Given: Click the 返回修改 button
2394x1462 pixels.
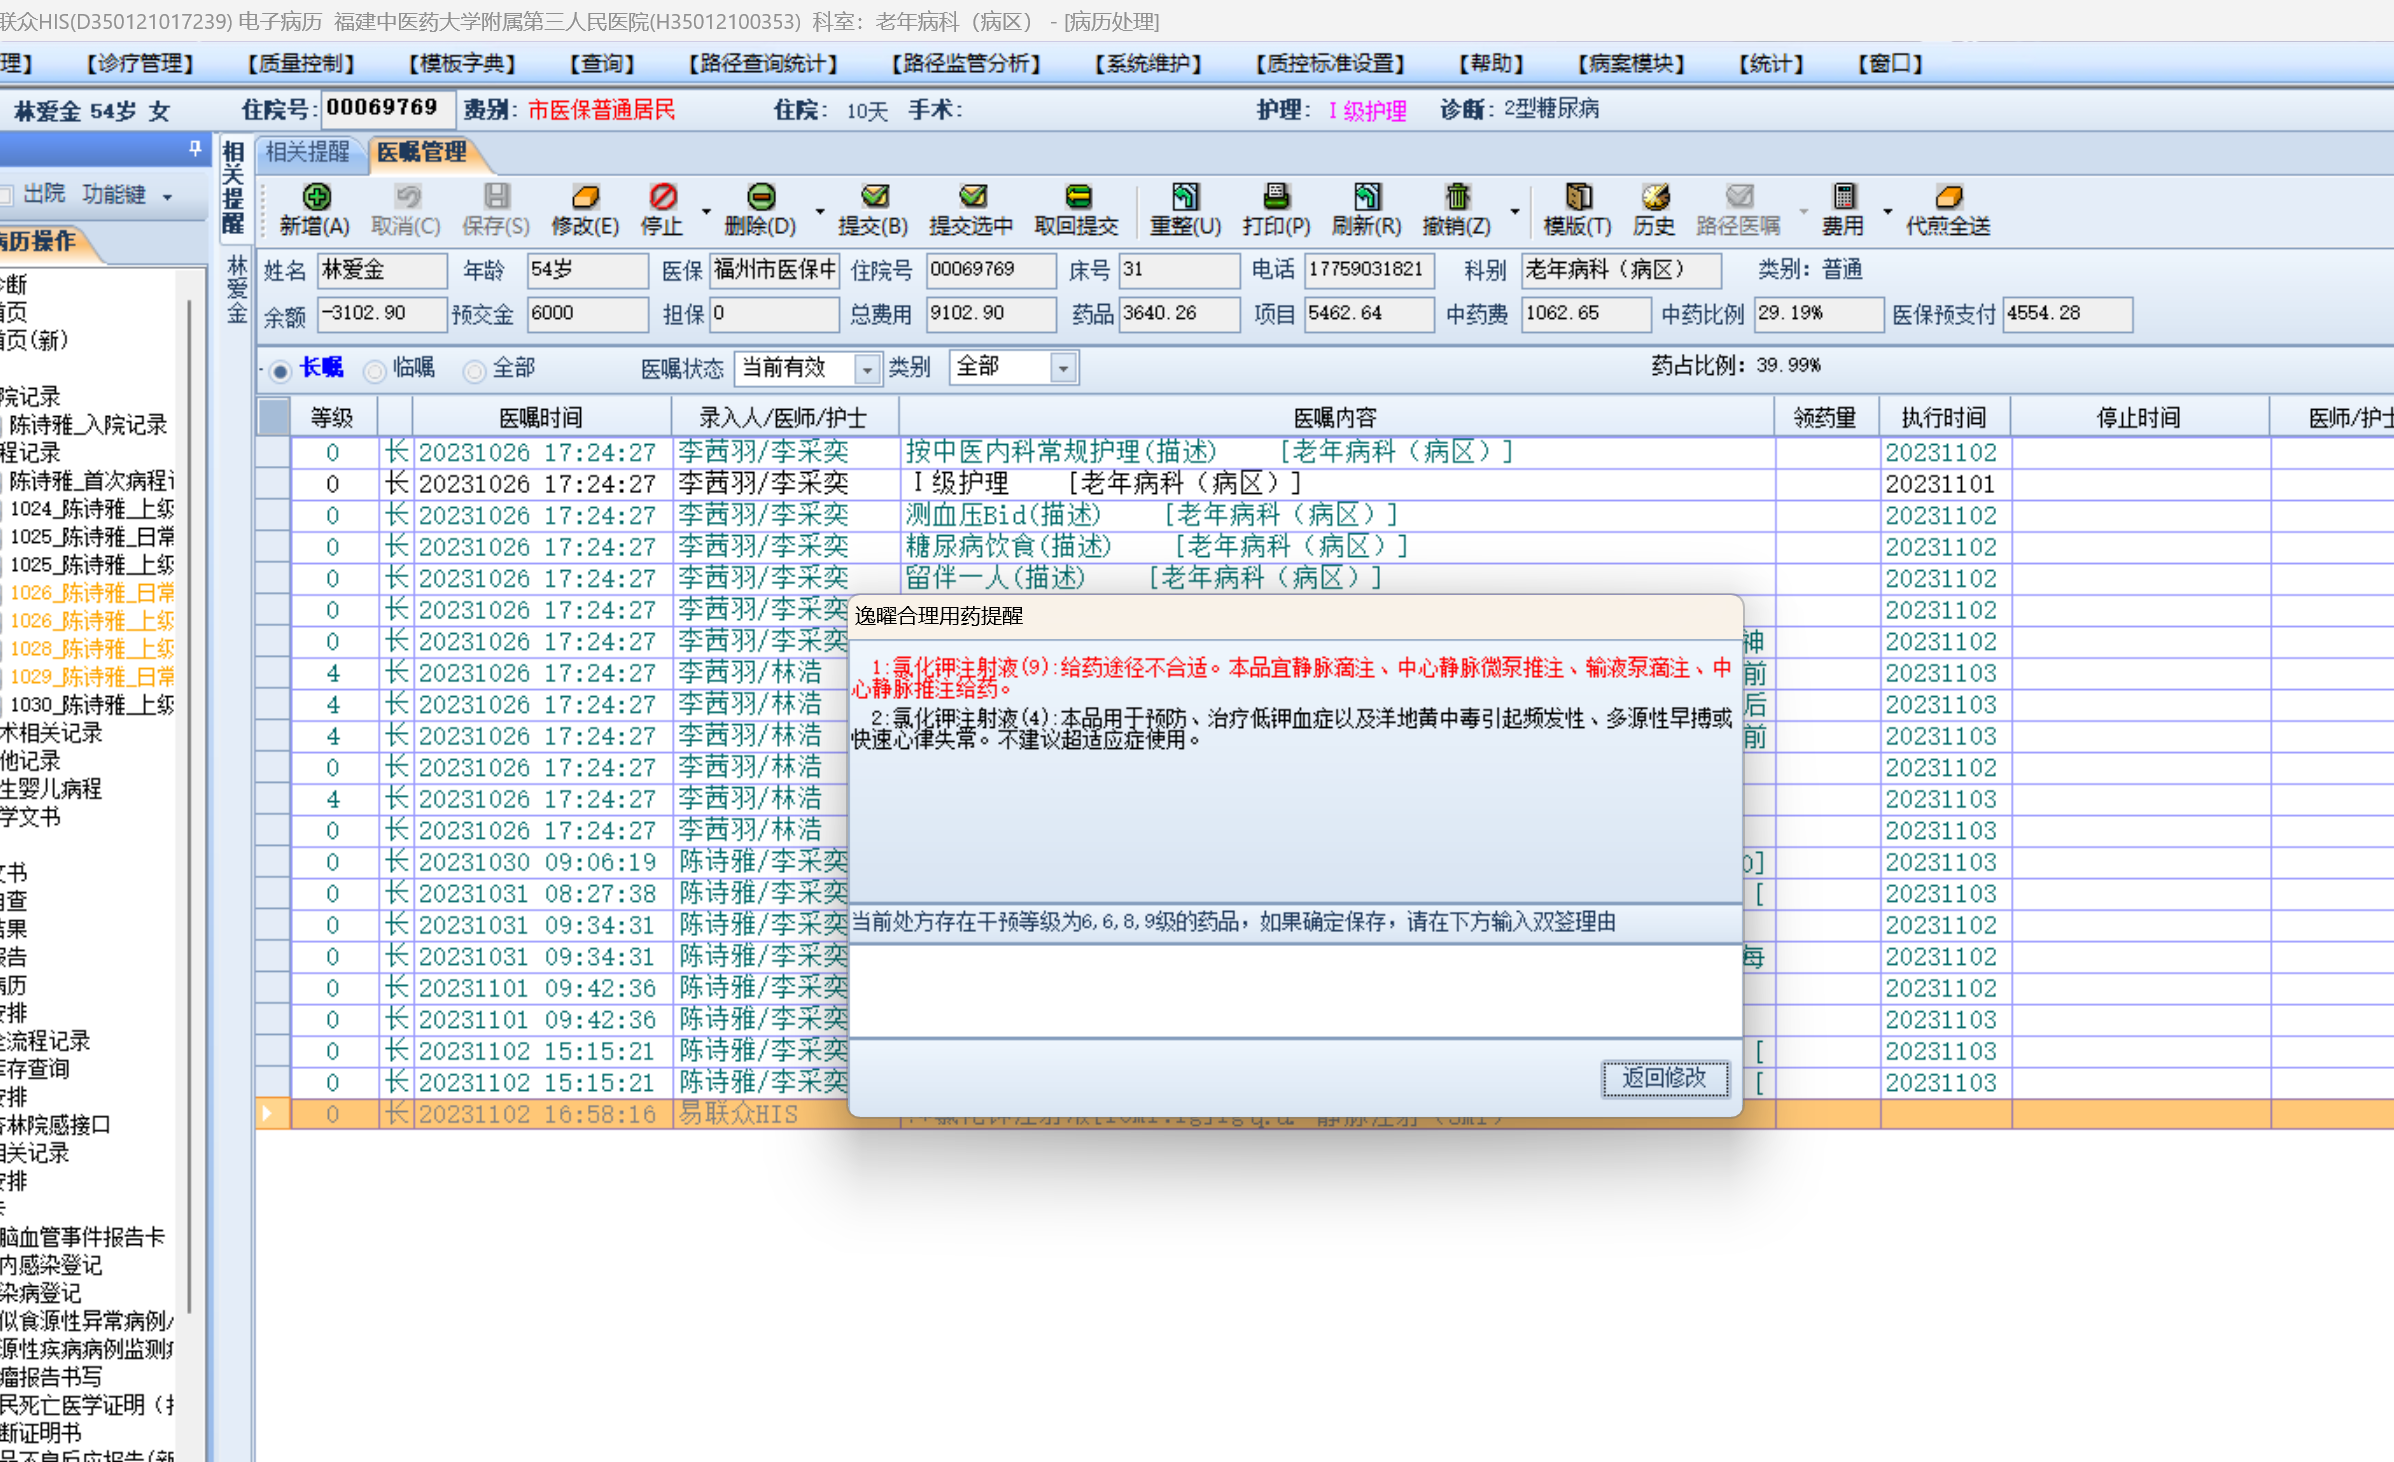Looking at the screenshot, I should coord(1663,1078).
